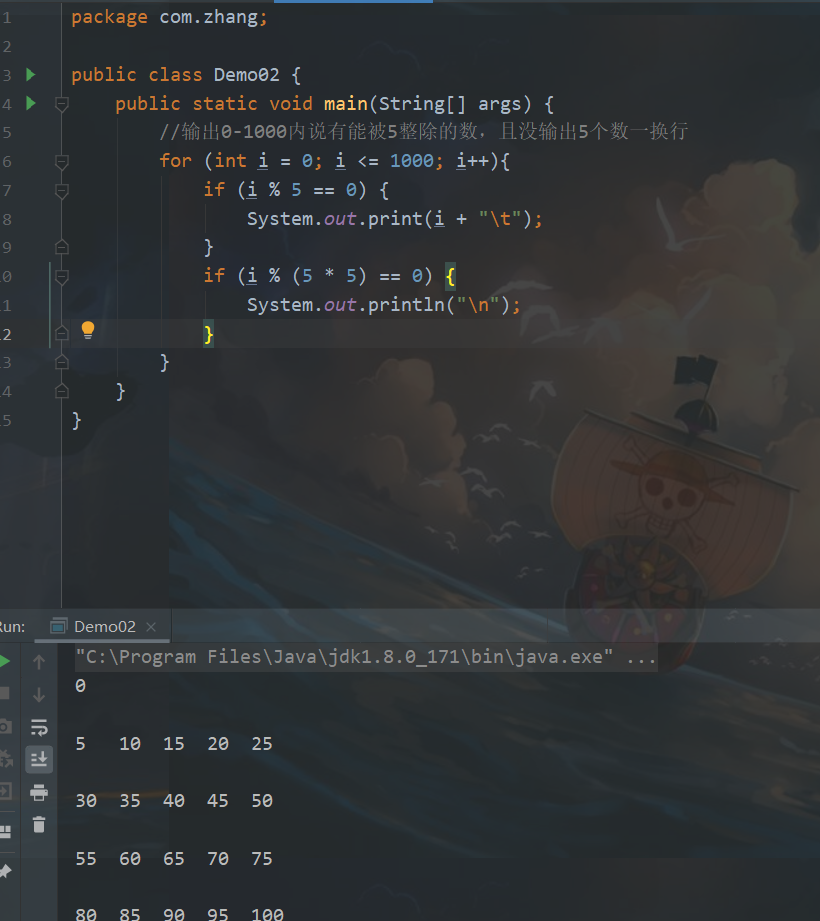Click console output value 100
The width and height of the screenshot is (820, 921).
click(267, 914)
